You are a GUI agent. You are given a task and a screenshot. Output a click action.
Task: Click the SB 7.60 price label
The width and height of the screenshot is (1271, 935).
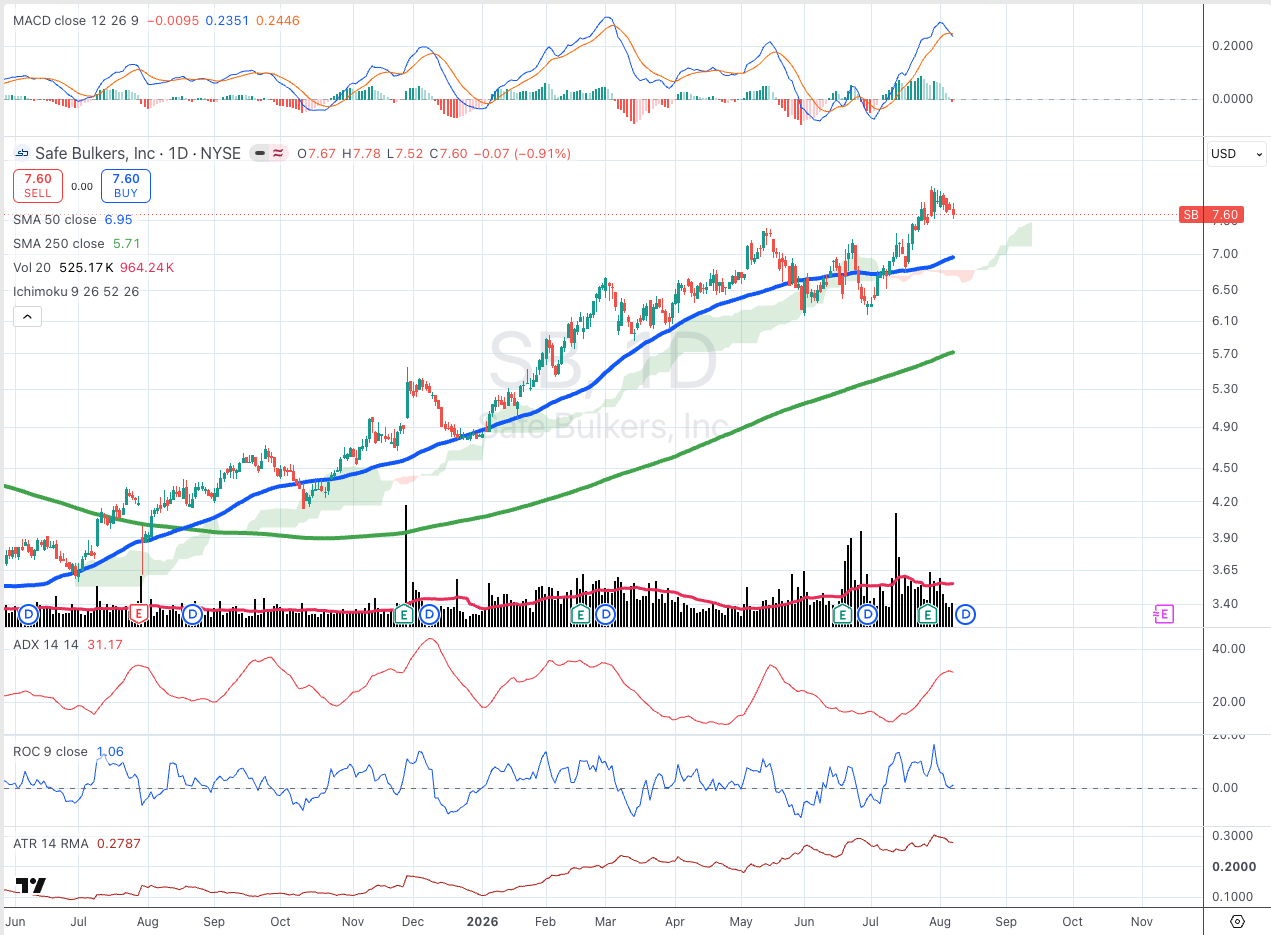1211,214
